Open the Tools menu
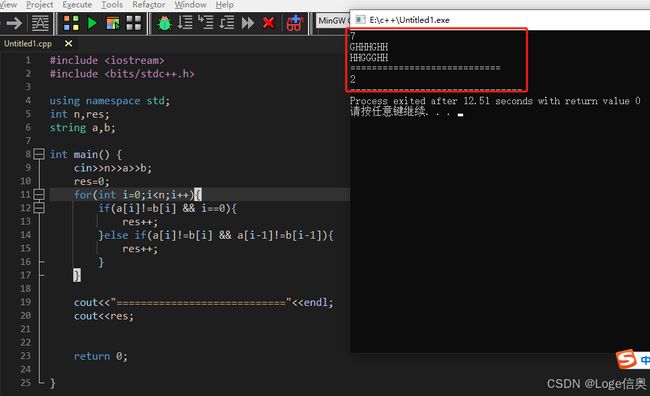Screen dimensions: 650x396 tap(112, 5)
